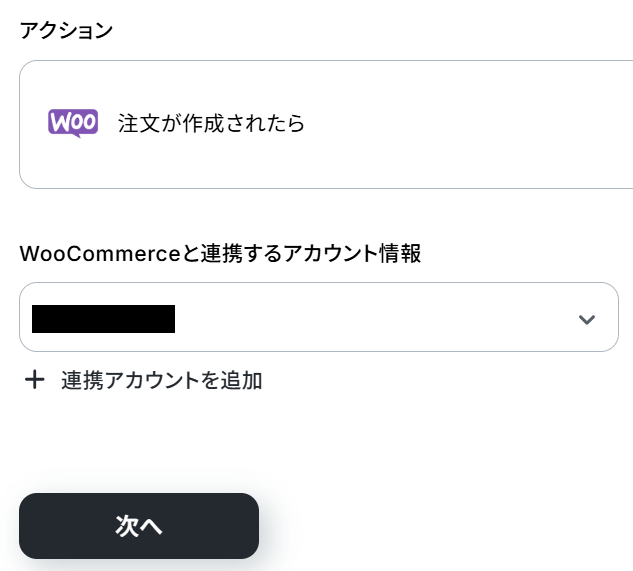Image resolution: width=633 pixels, height=571 pixels.
Task: Click the 連携アカウントを追加 link
Action: point(161,380)
